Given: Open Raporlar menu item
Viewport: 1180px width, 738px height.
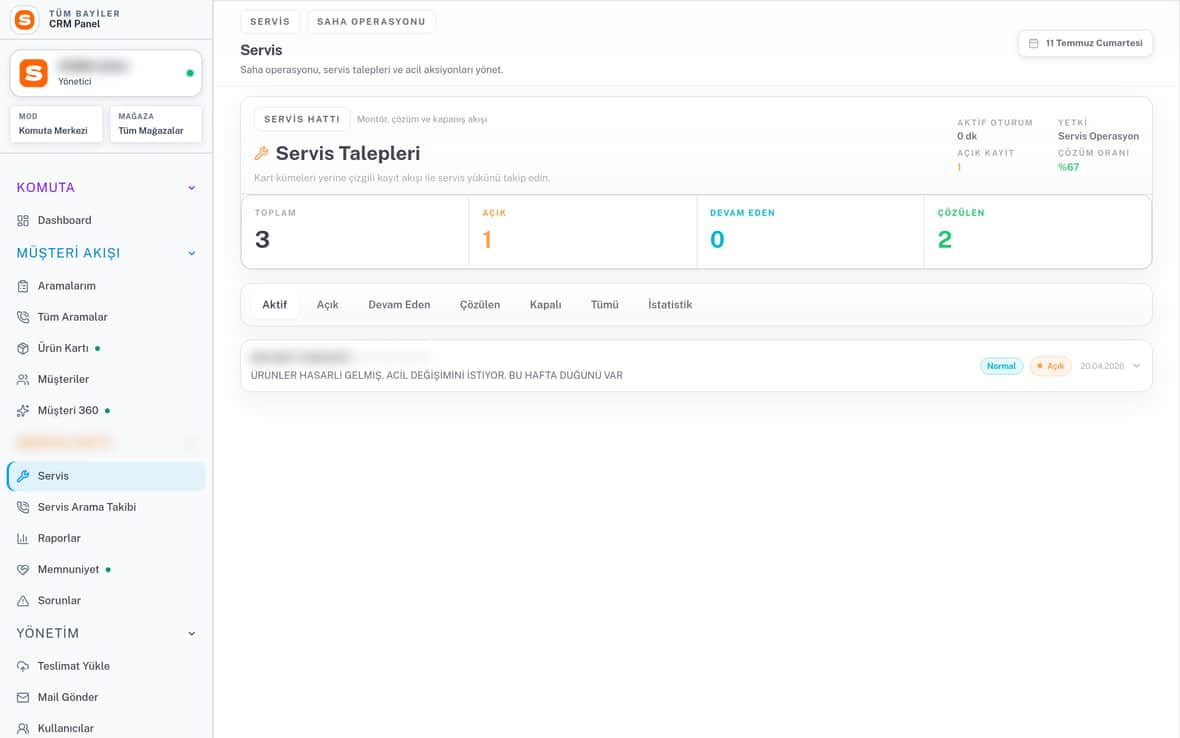Looking at the screenshot, I should pyautogui.click(x=105, y=539).
